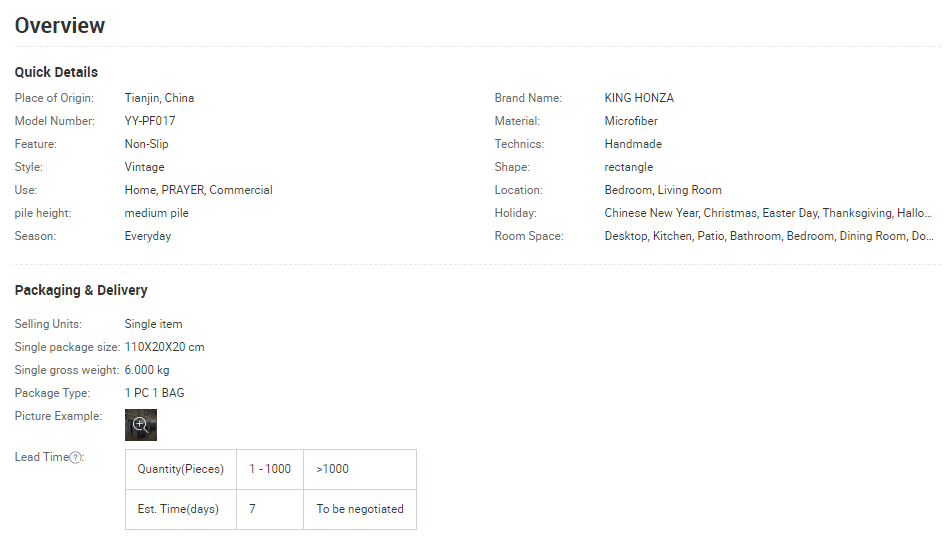Viewport: 949px width, 541px height.
Task: Click the '>1000' quantity table cell
Action: coord(333,469)
